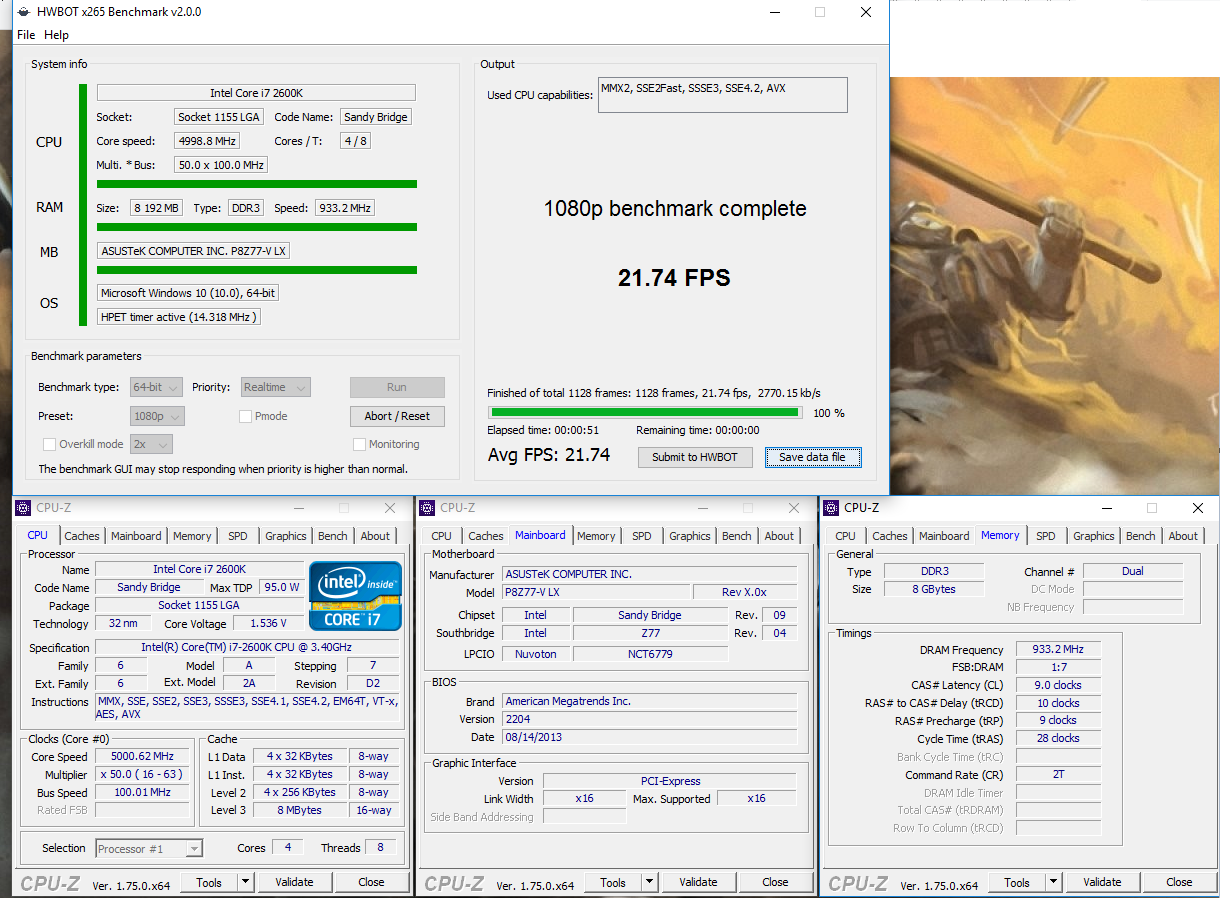Click the disabled Run button
Screen dimensions: 1220x898
pos(397,387)
